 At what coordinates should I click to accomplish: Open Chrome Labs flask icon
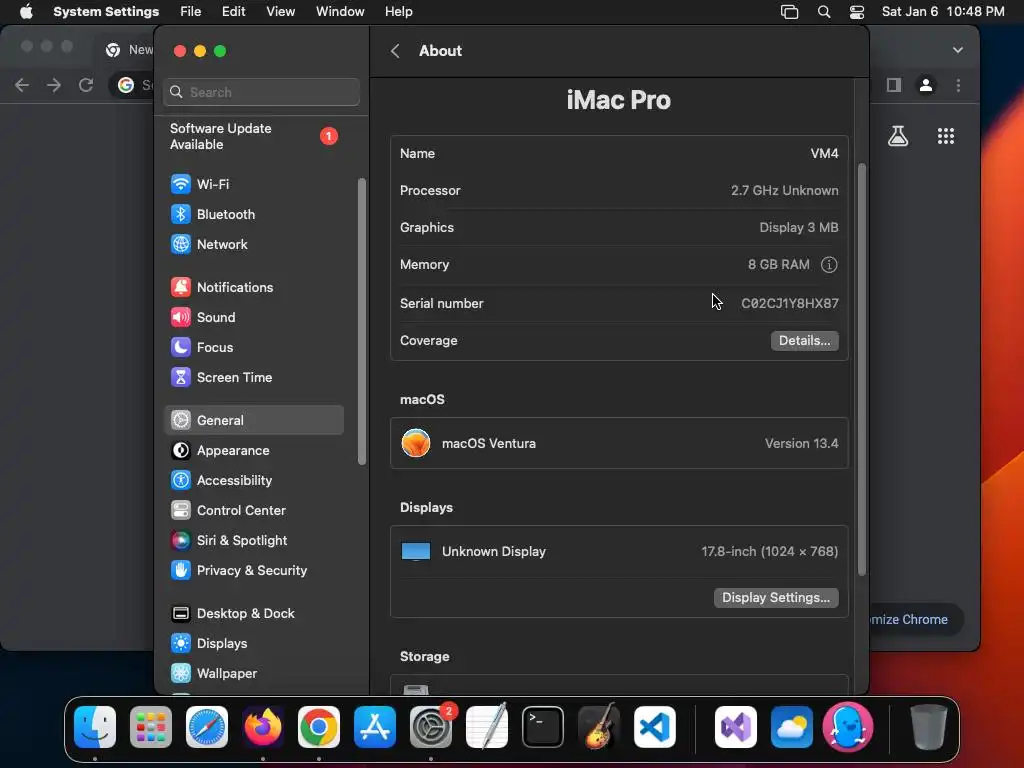tap(898, 136)
